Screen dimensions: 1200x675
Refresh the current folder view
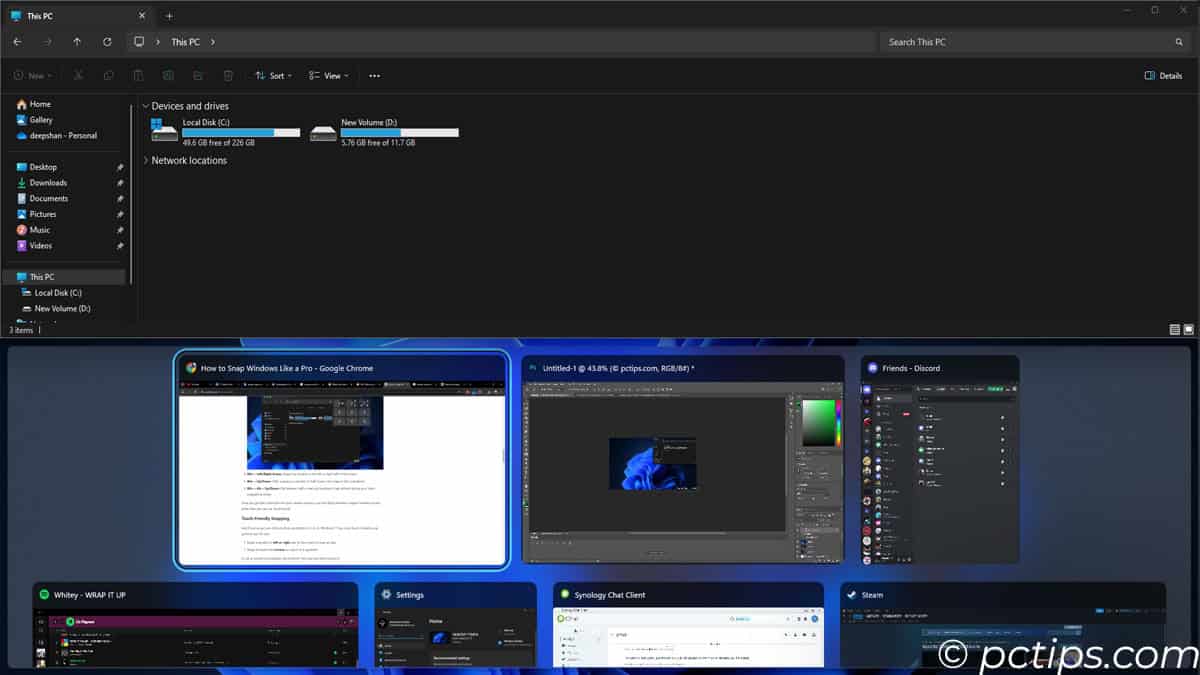(x=107, y=41)
